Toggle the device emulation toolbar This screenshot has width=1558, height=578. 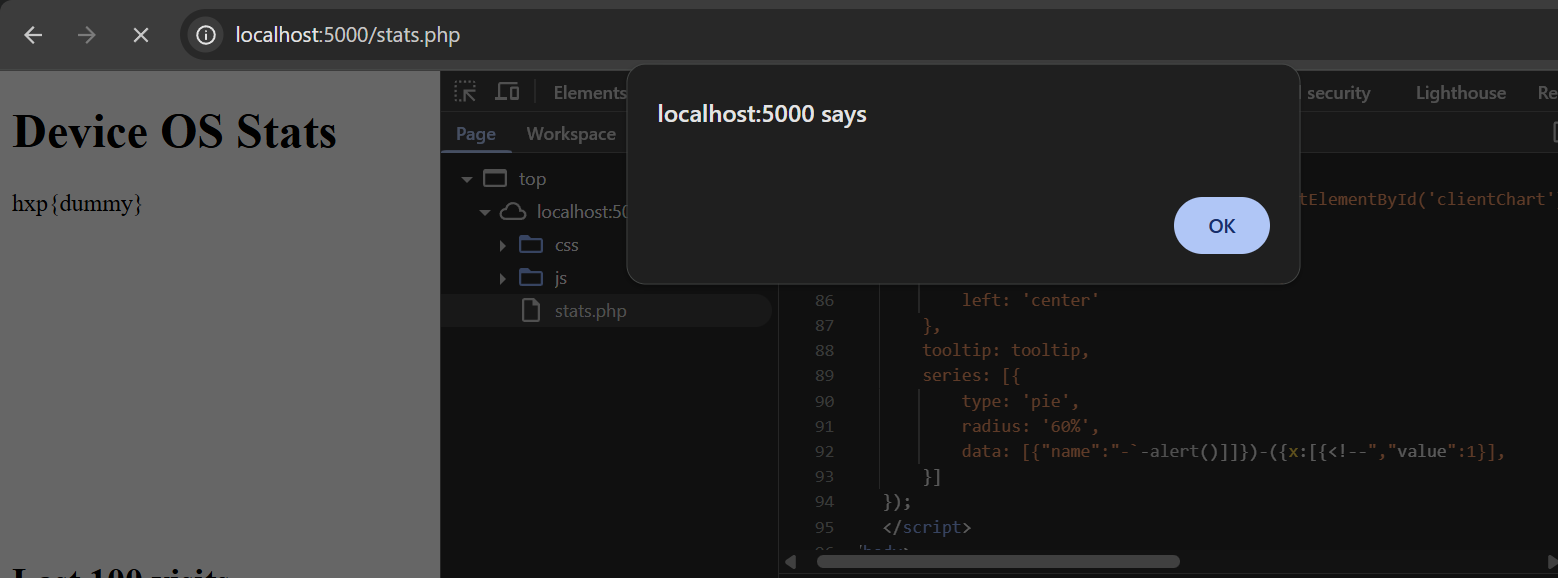tap(507, 91)
